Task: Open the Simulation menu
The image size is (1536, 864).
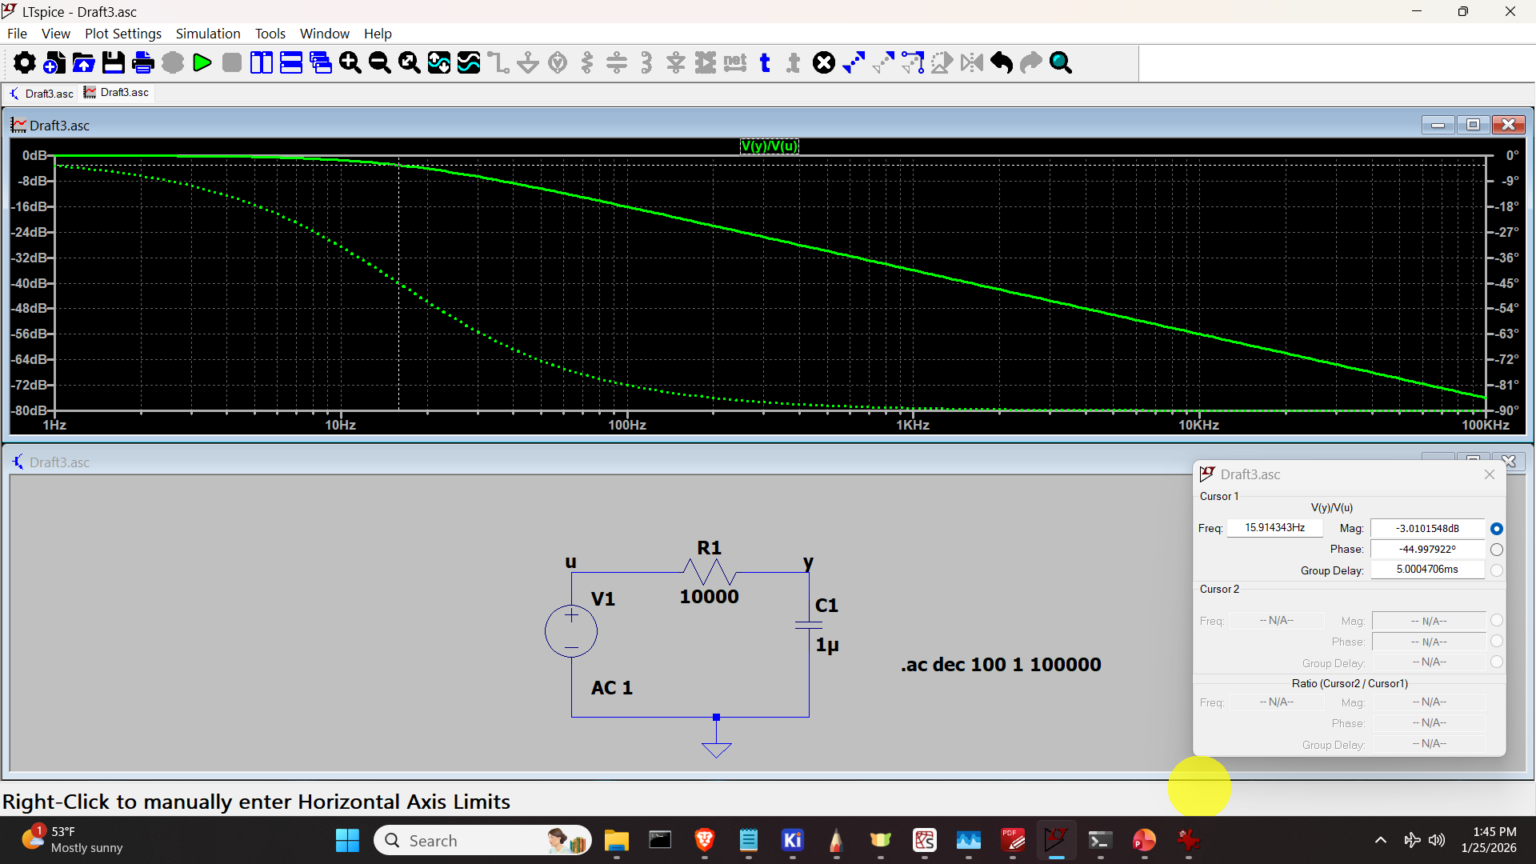Action: pos(207,33)
